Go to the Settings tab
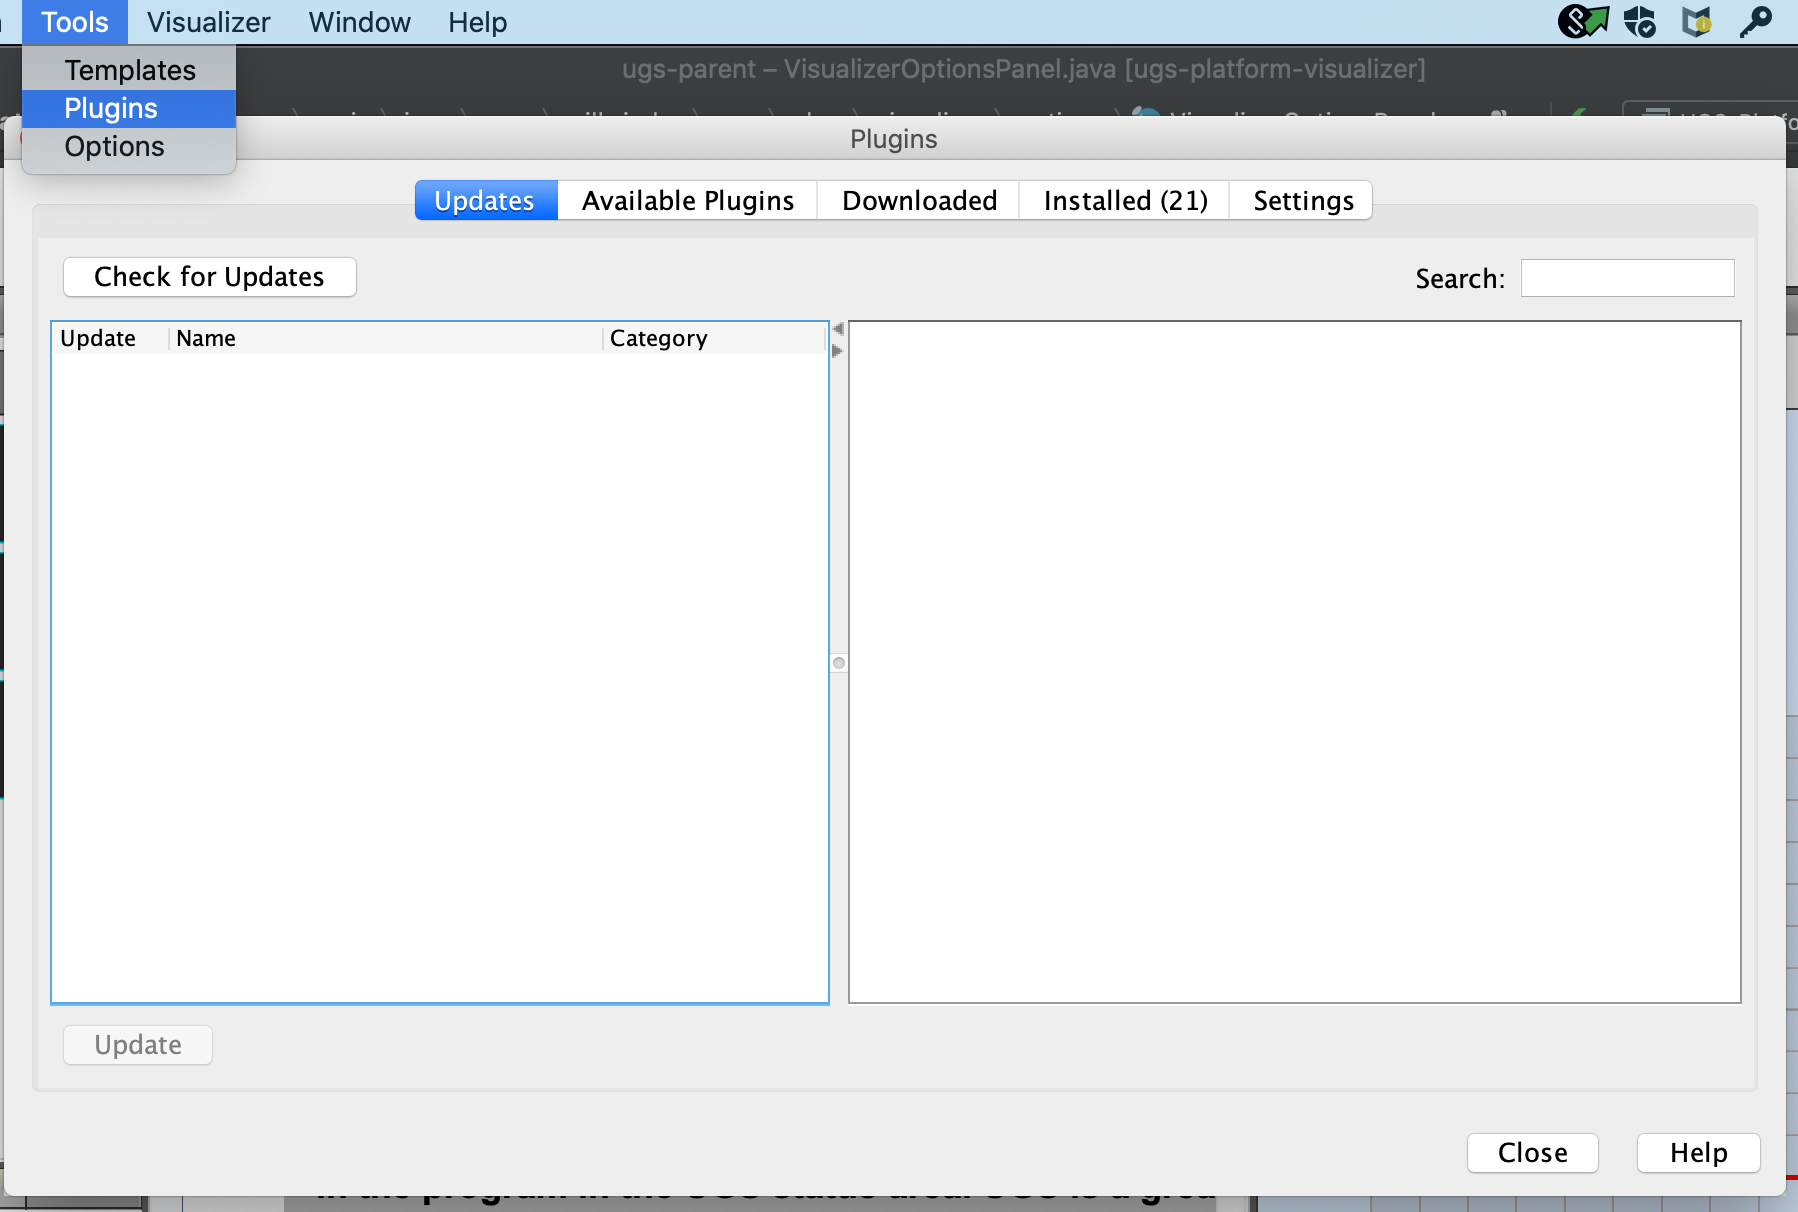The image size is (1798, 1212). click(x=1302, y=201)
